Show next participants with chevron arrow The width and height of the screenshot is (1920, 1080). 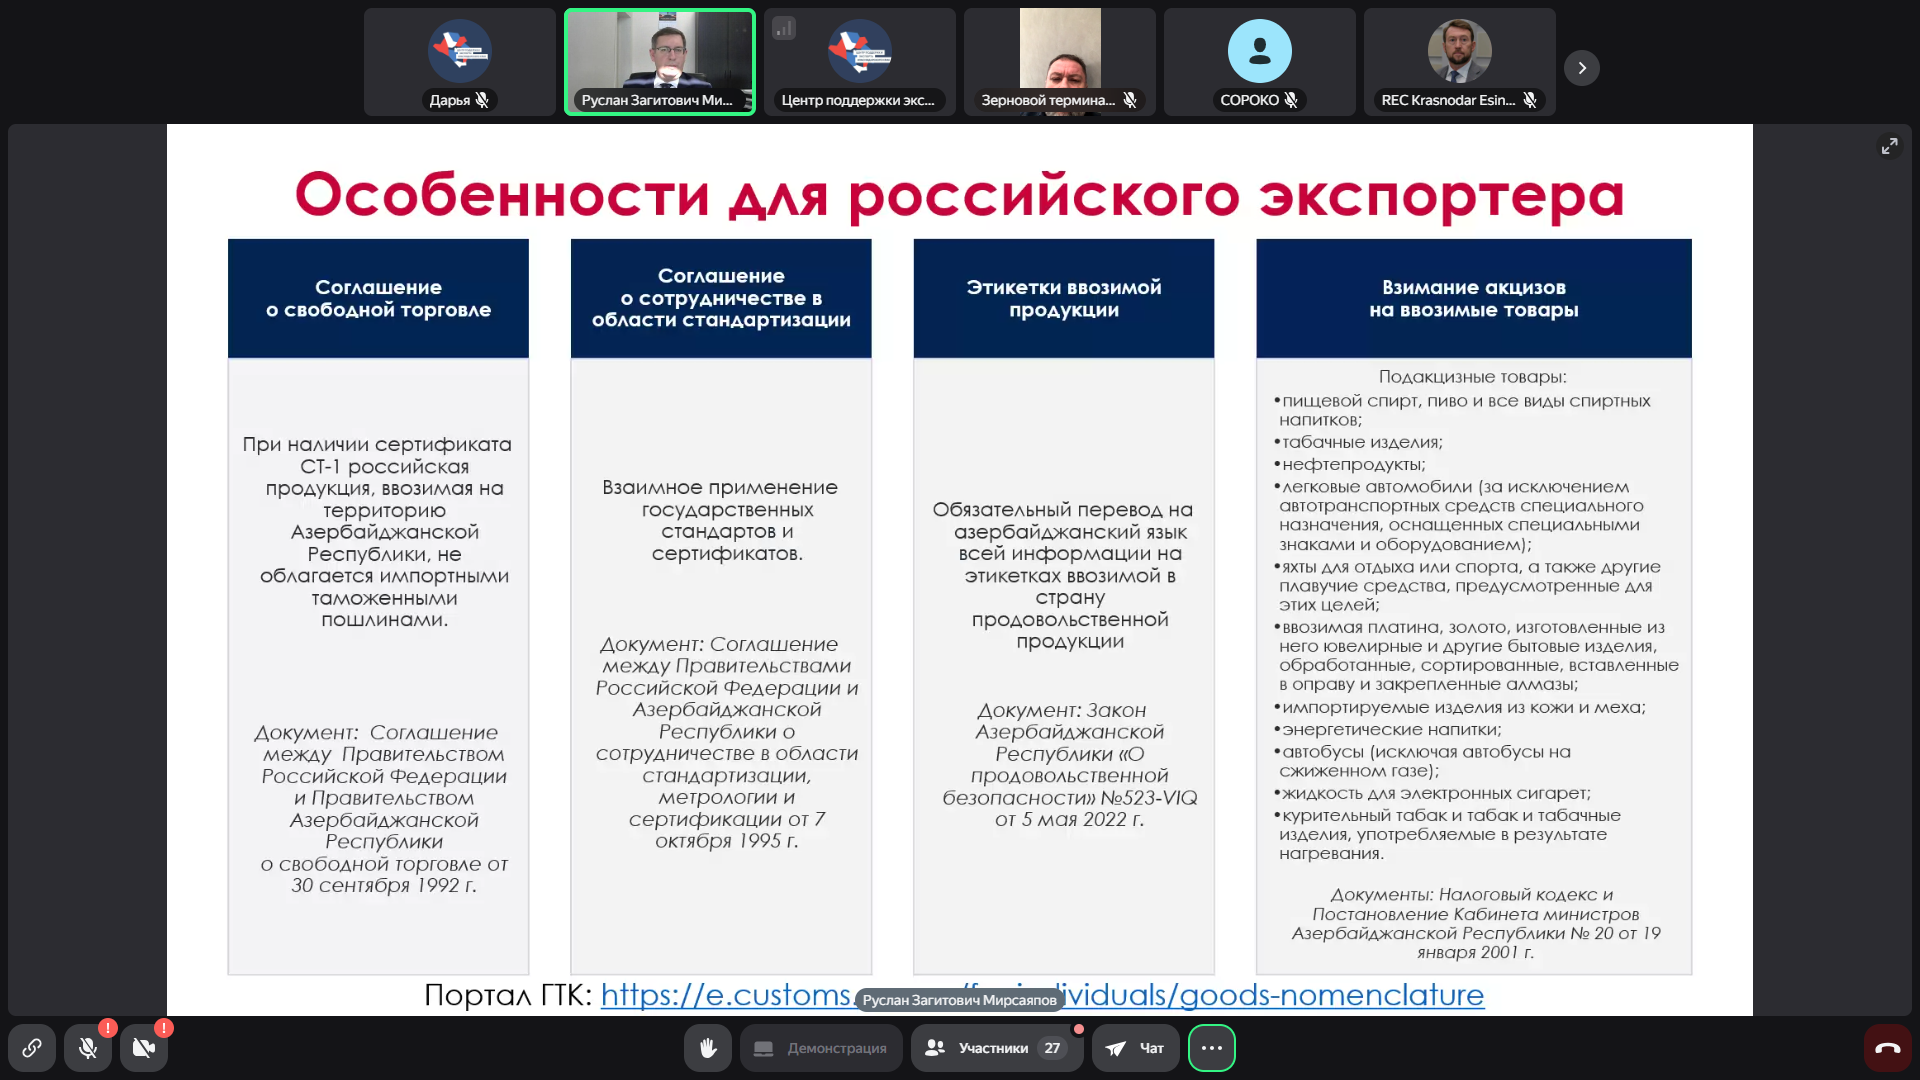[x=1581, y=68]
